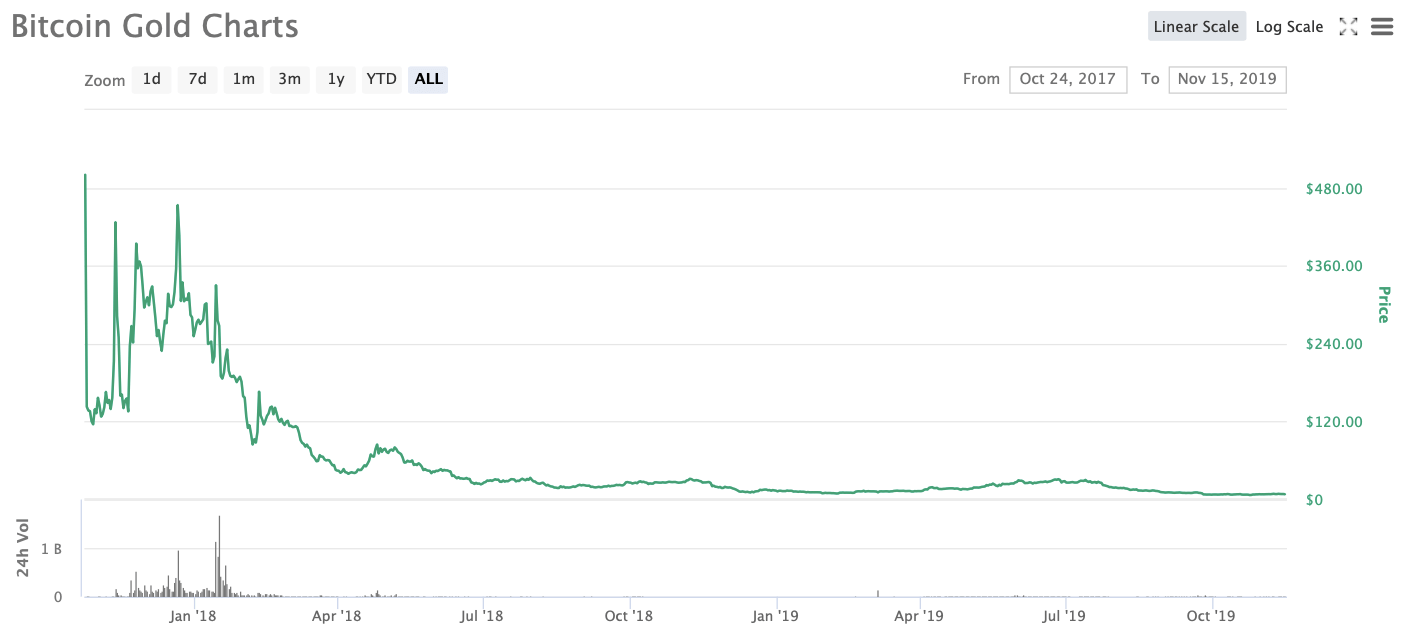Viewport: 1407px width, 637px height.
Task: Switch chart to Log Scale
Action: [x=1289, y=27]
